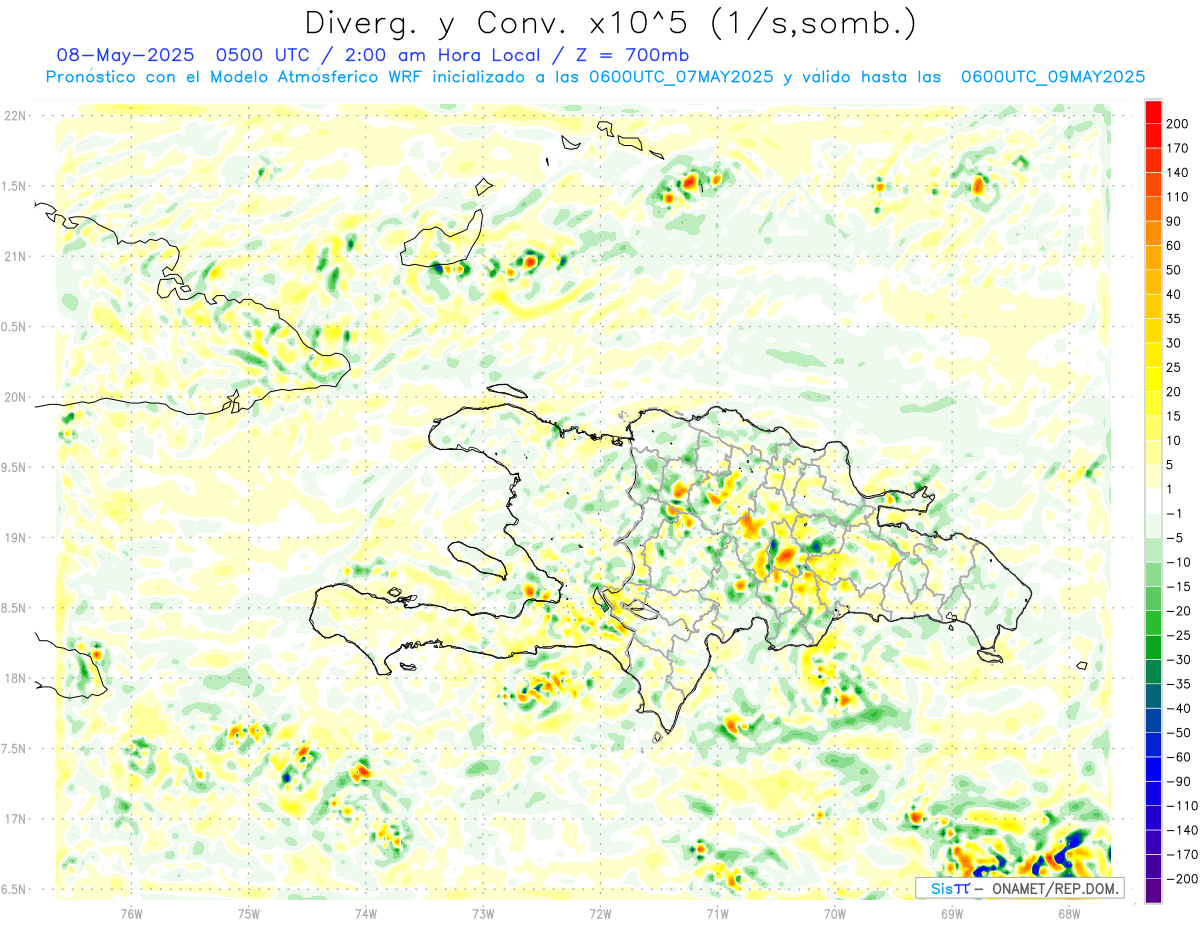This screenshot has width=1200, height=927.
Task: Click the '-110' colorbar label
Action: point(1180,805)
